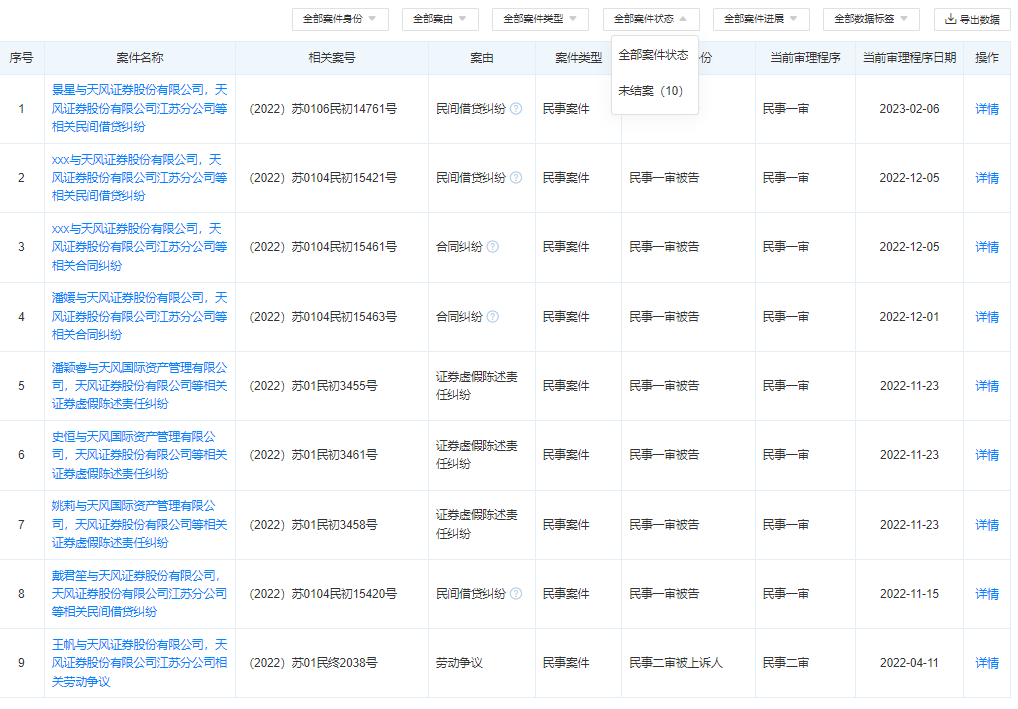Click the 案由 column header
The image size is (1018, 709).
point(482,58)
